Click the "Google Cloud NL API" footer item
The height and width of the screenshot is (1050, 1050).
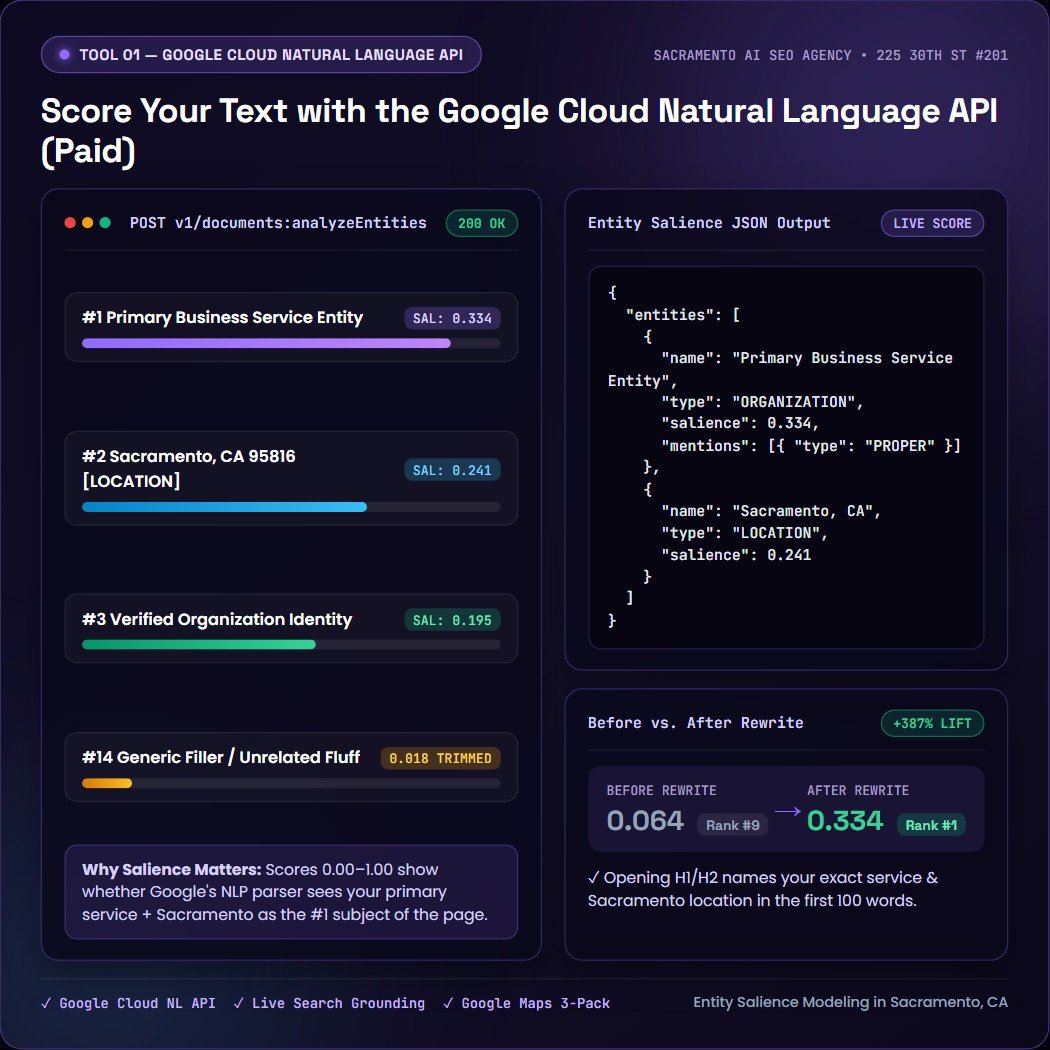pos(129,1003)
